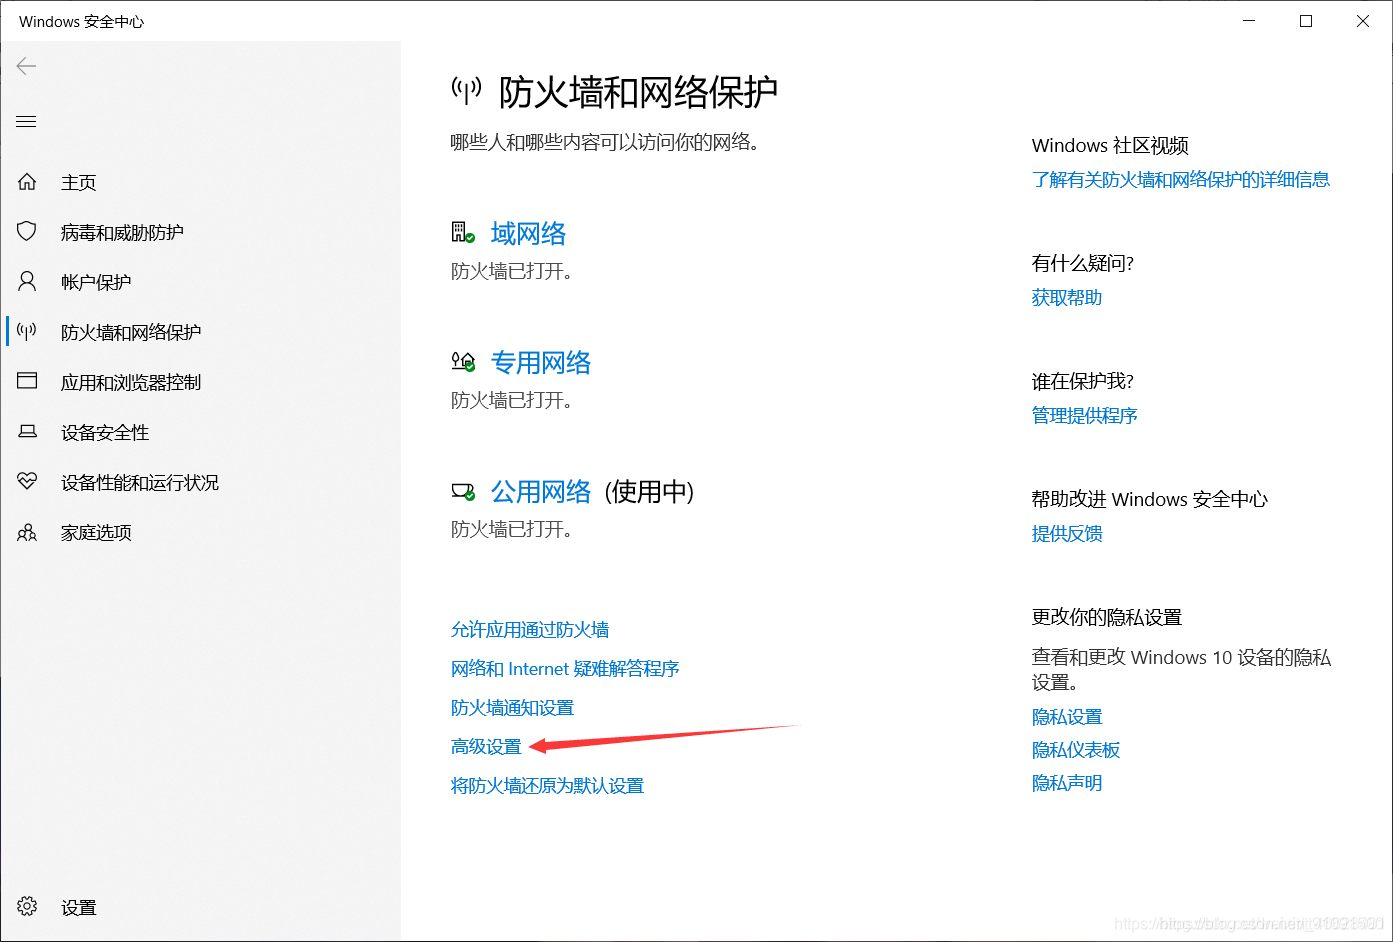Maximize the Windows 安全中心 window

[x=1306, y=21]
